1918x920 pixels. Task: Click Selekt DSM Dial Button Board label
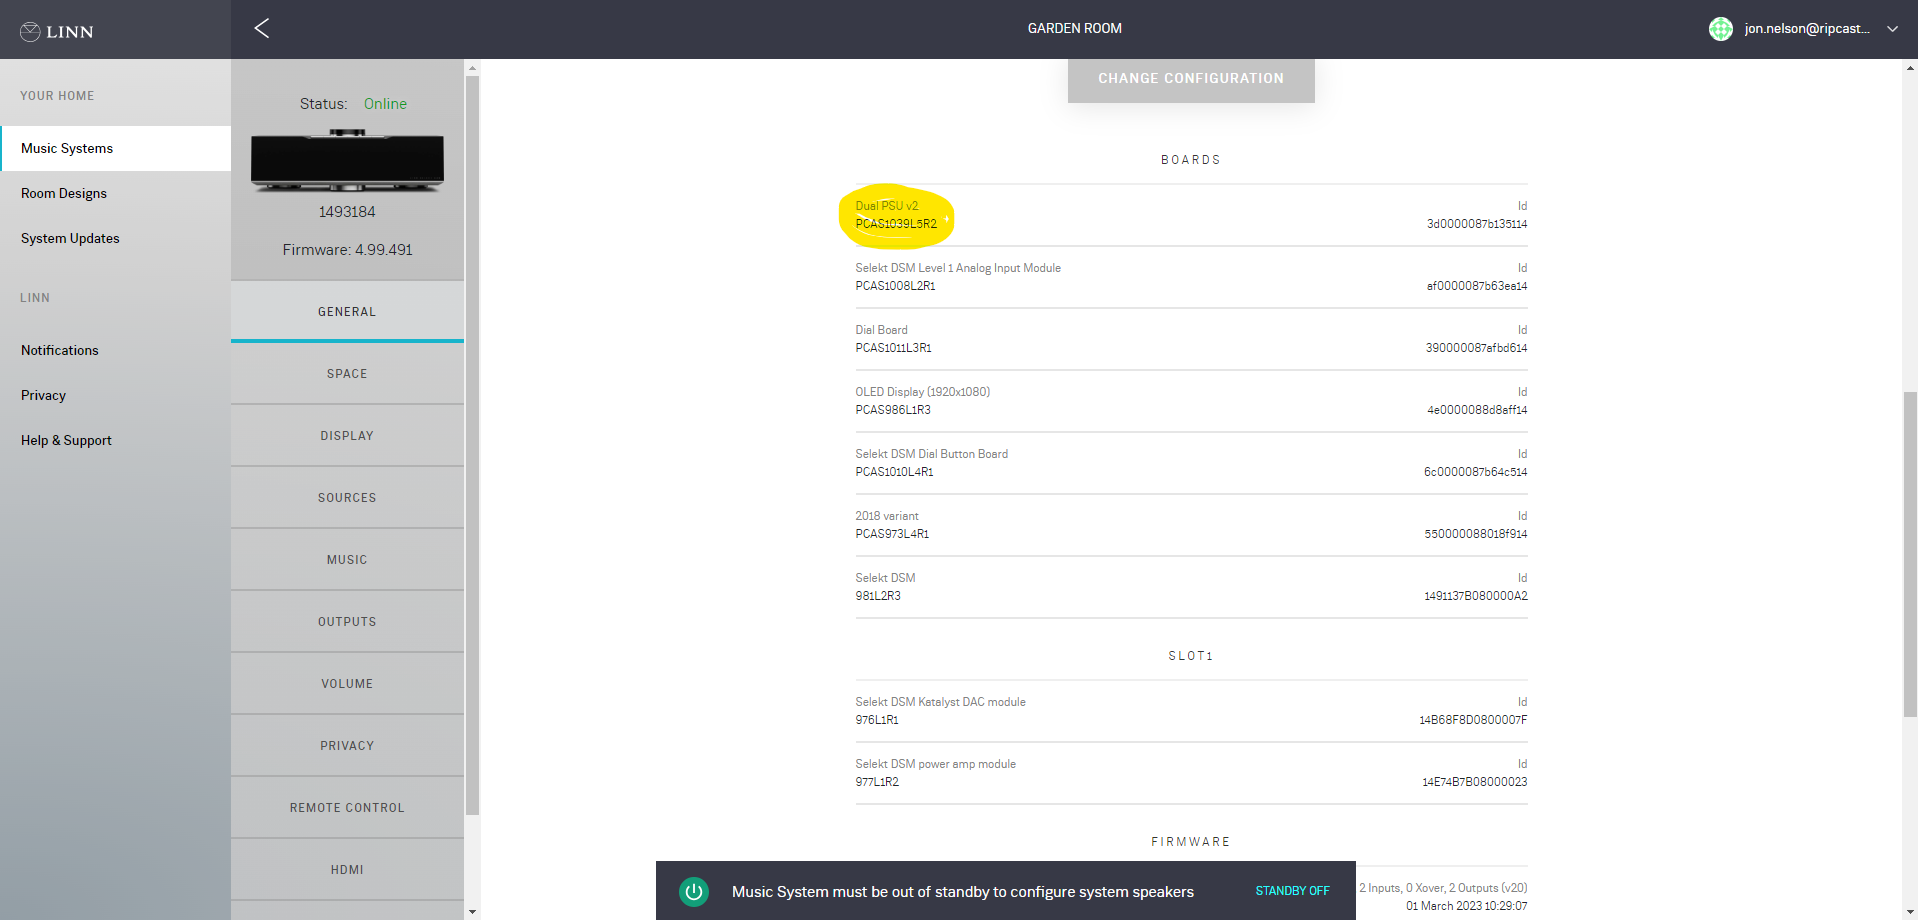(x=931, y=454)
